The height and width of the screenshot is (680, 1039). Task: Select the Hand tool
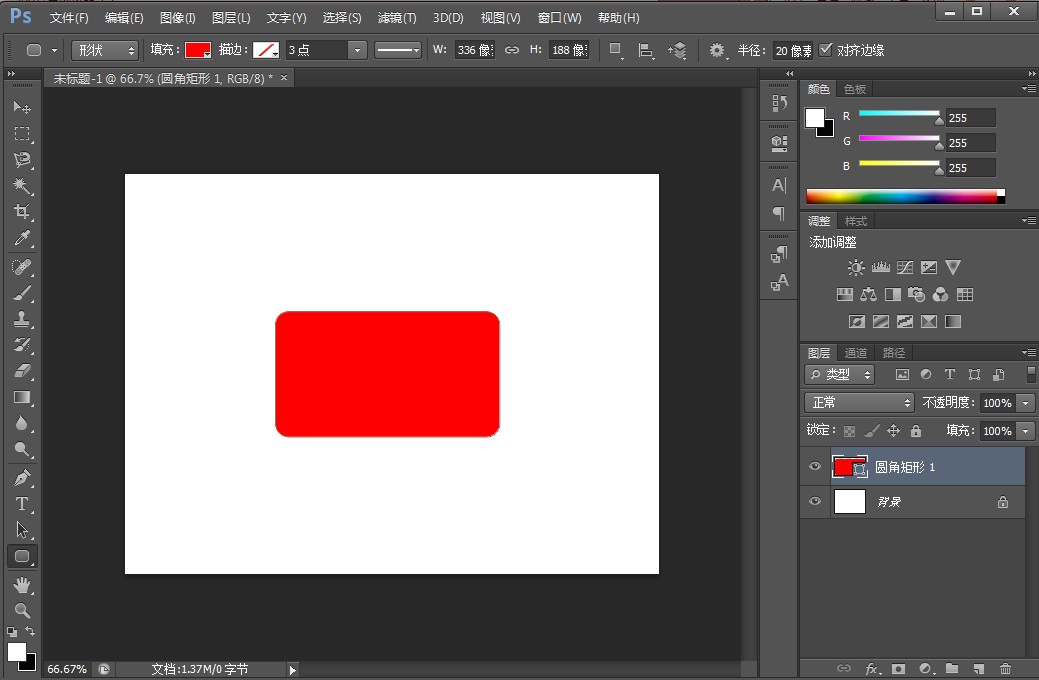22,585
